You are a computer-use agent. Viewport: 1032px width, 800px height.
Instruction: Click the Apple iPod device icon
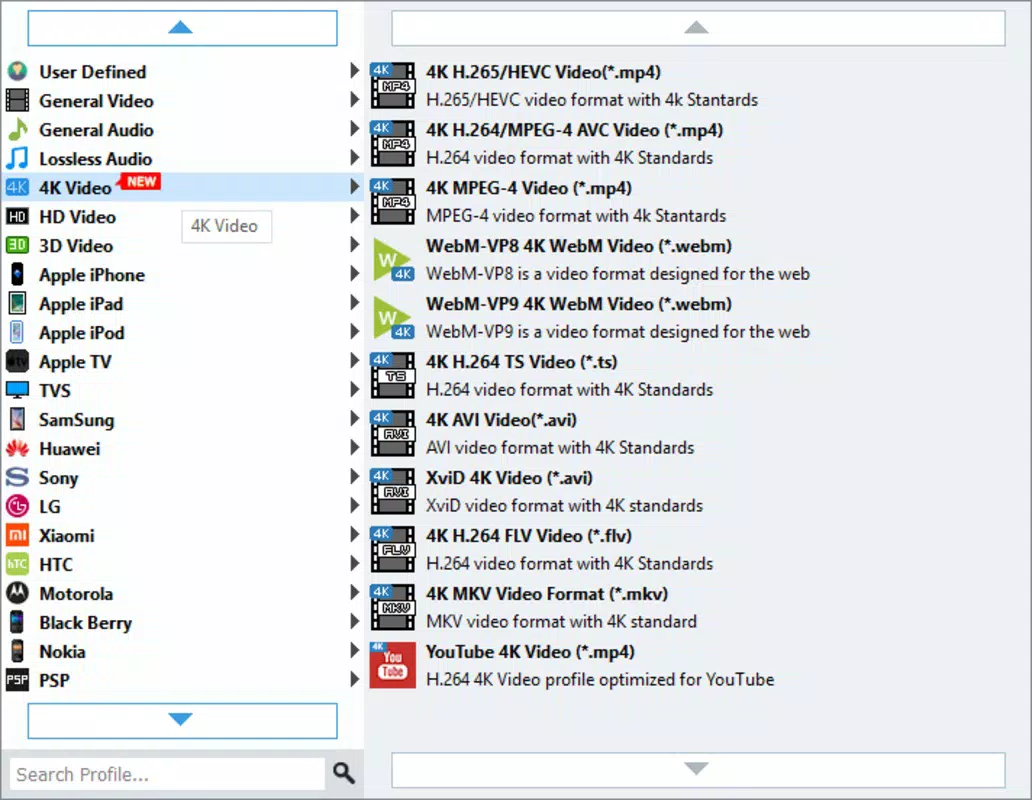click(17, 332)
